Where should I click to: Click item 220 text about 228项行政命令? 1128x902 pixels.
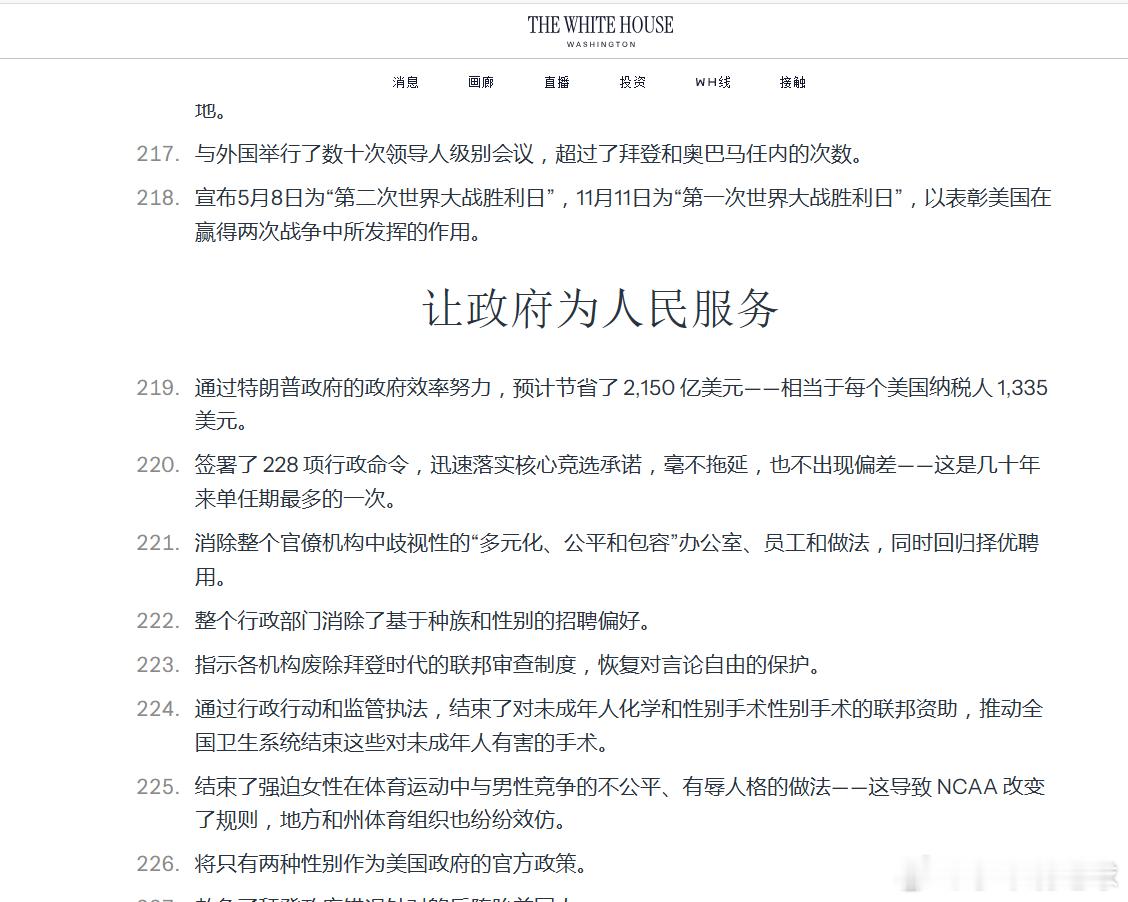(x=617, y=481)
